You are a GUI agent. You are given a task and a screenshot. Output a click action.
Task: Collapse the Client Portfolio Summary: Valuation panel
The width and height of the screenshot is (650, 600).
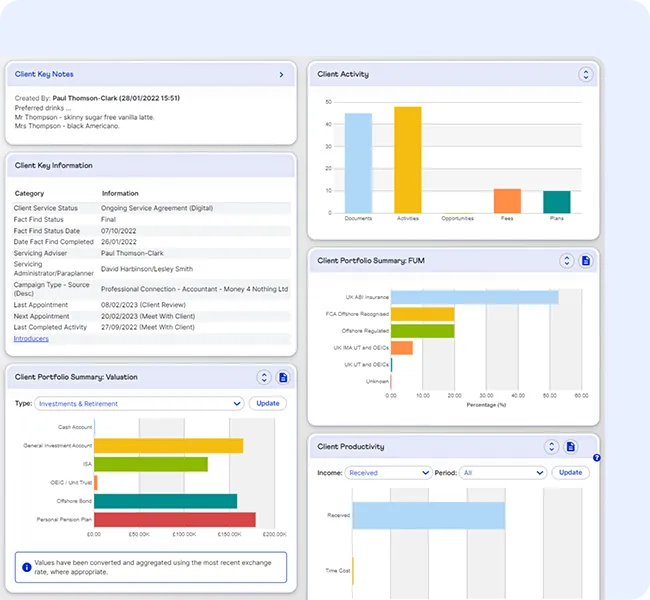coord(264,377)
